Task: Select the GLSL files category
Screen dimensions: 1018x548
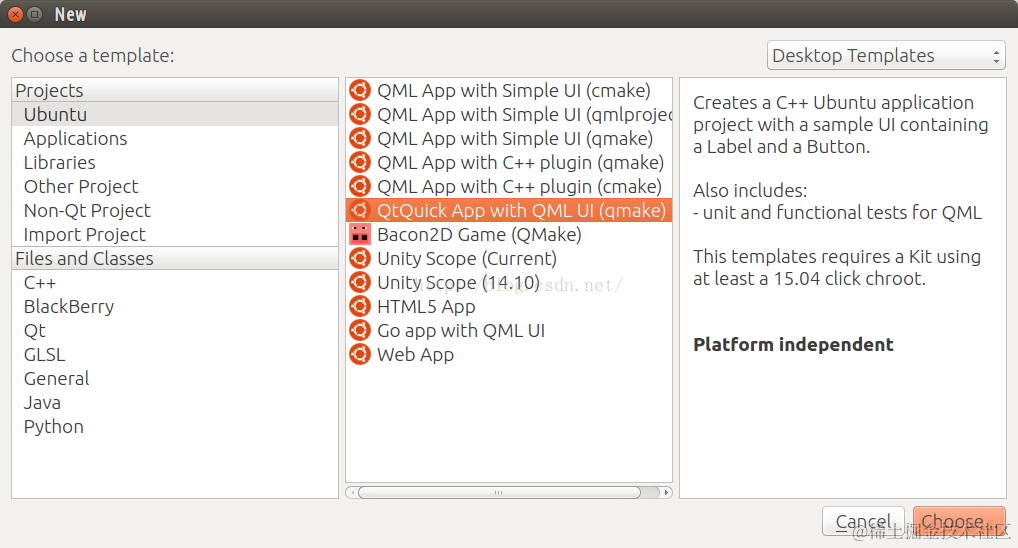Action: 175,355
